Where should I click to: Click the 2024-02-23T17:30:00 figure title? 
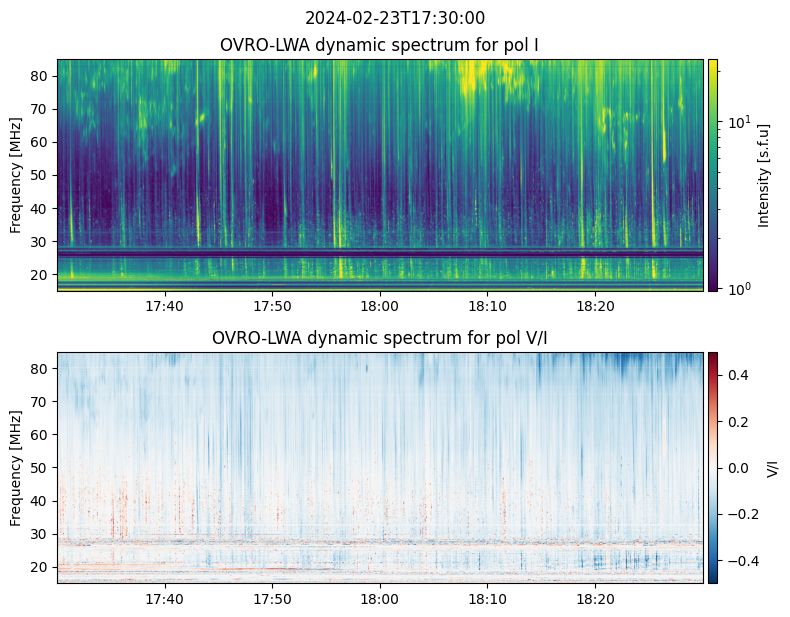(x=394, y=18)
